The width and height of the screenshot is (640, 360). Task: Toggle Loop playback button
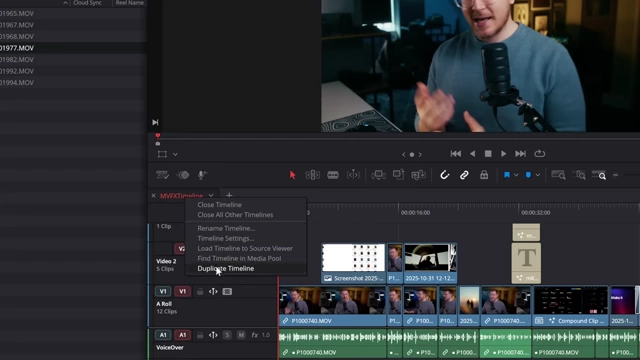(540, 154)
